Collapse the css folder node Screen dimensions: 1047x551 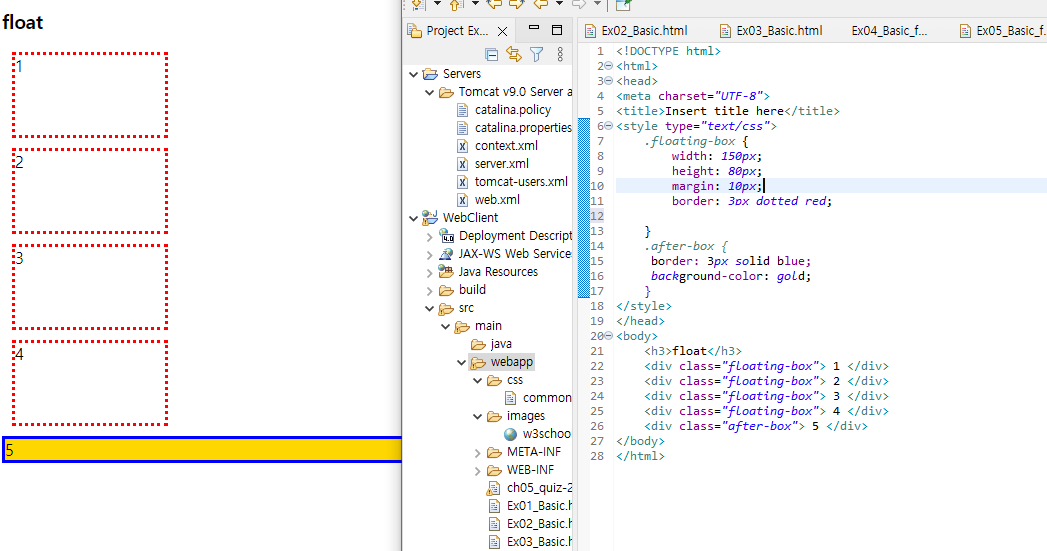point(477,381)
